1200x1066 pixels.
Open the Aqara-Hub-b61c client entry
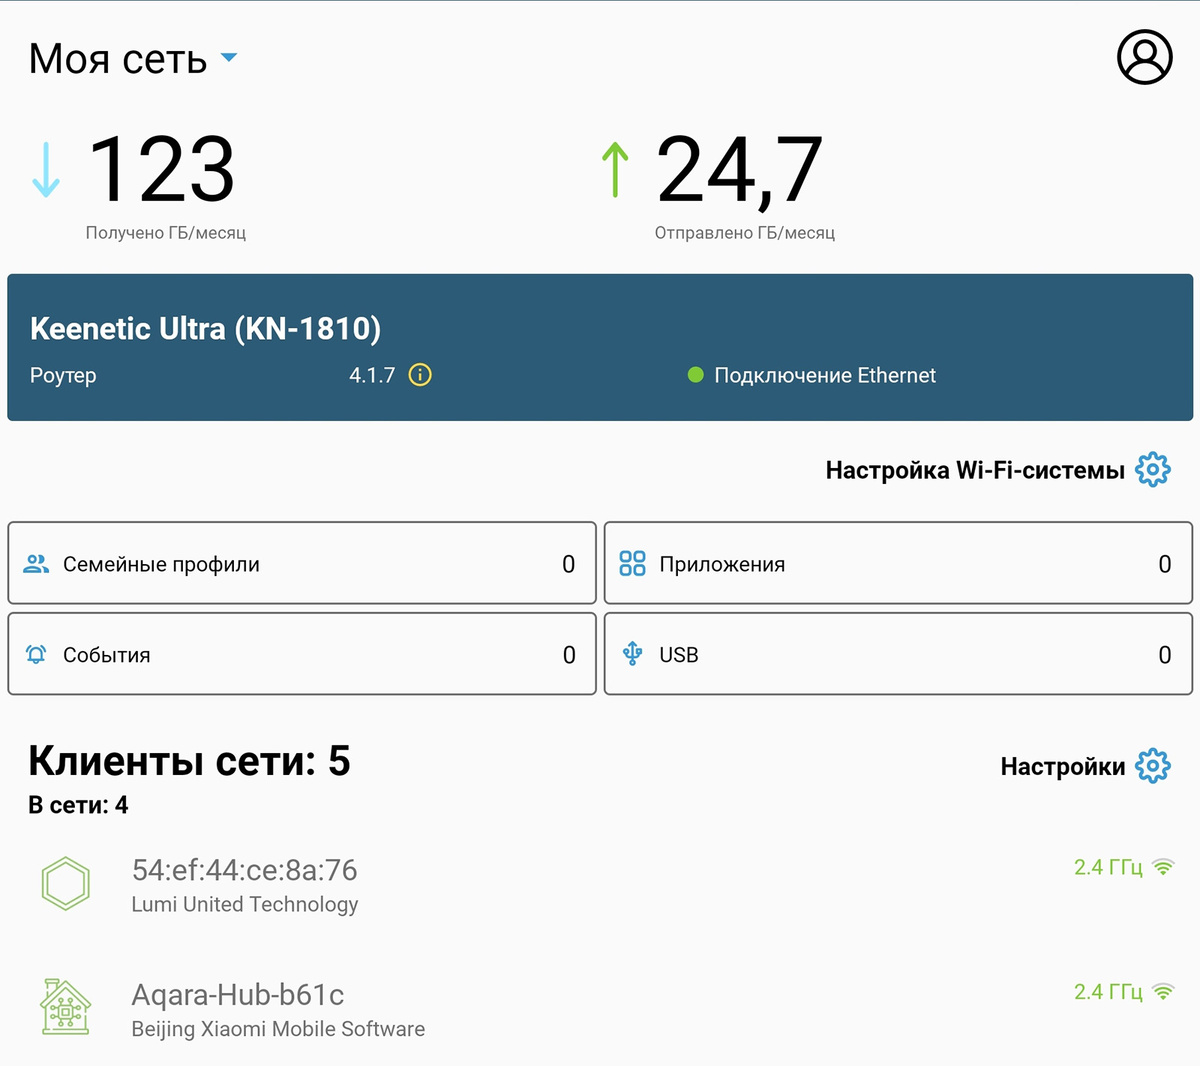[600, 1010]
